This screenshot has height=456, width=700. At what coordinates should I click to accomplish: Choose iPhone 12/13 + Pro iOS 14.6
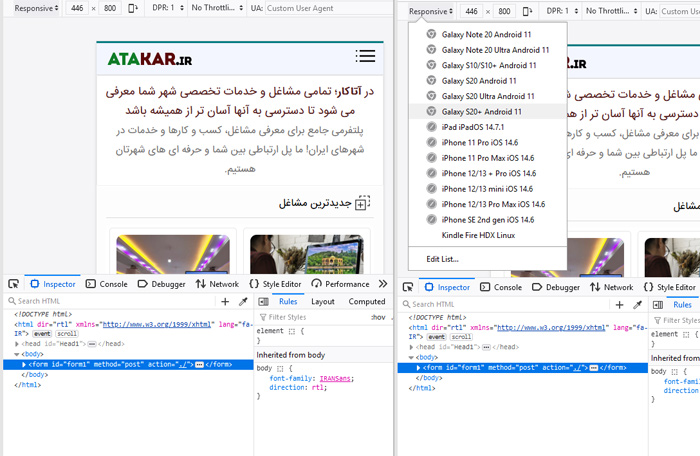point(488,173)
